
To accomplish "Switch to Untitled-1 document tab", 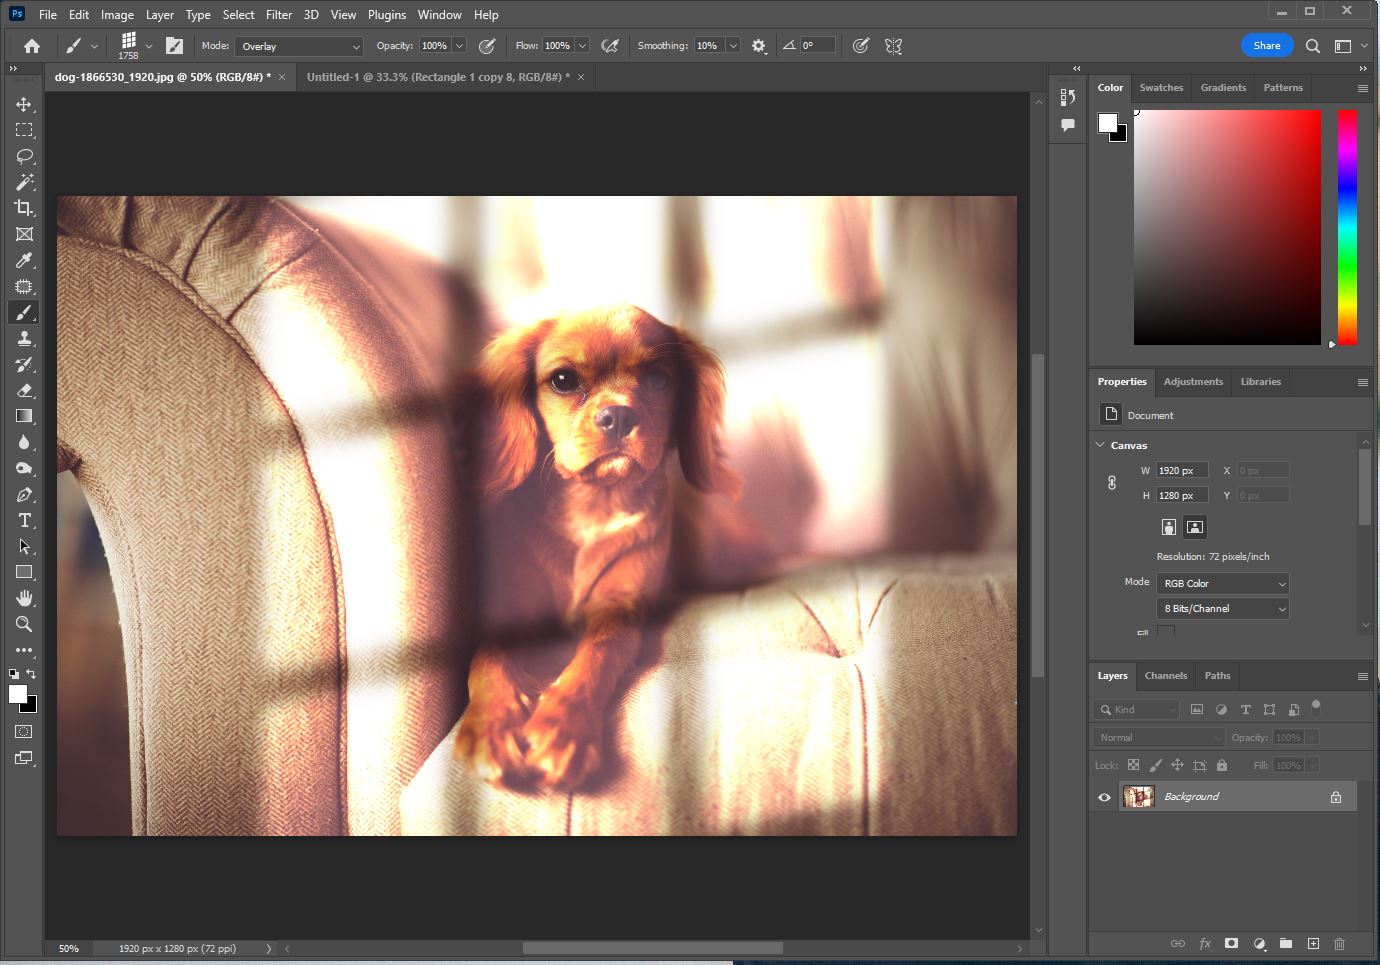I will click(438, 77).
